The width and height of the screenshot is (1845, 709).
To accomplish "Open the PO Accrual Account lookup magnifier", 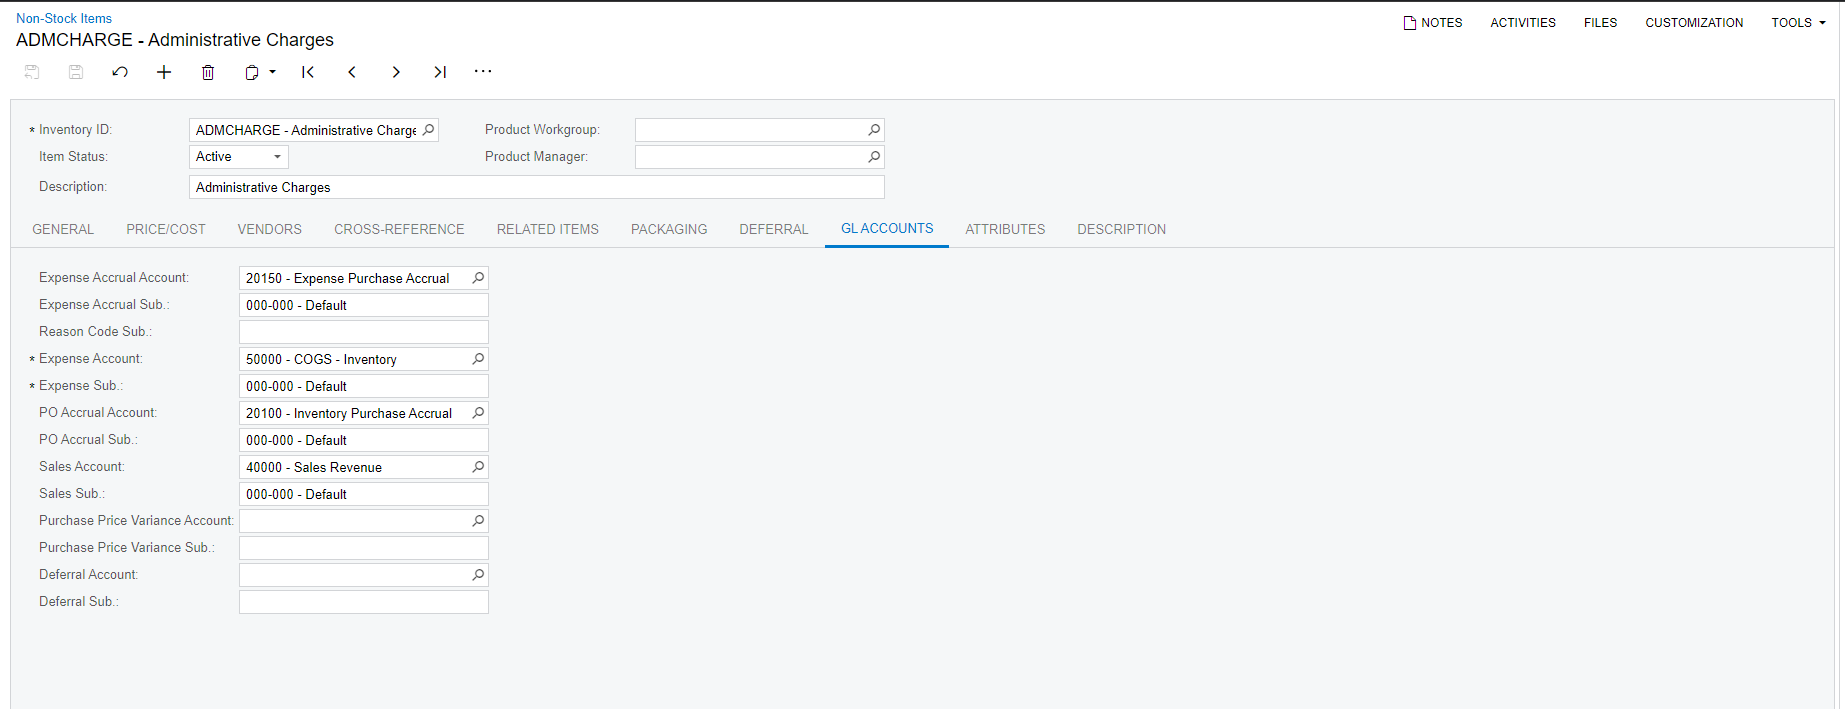I will (478, 413).
